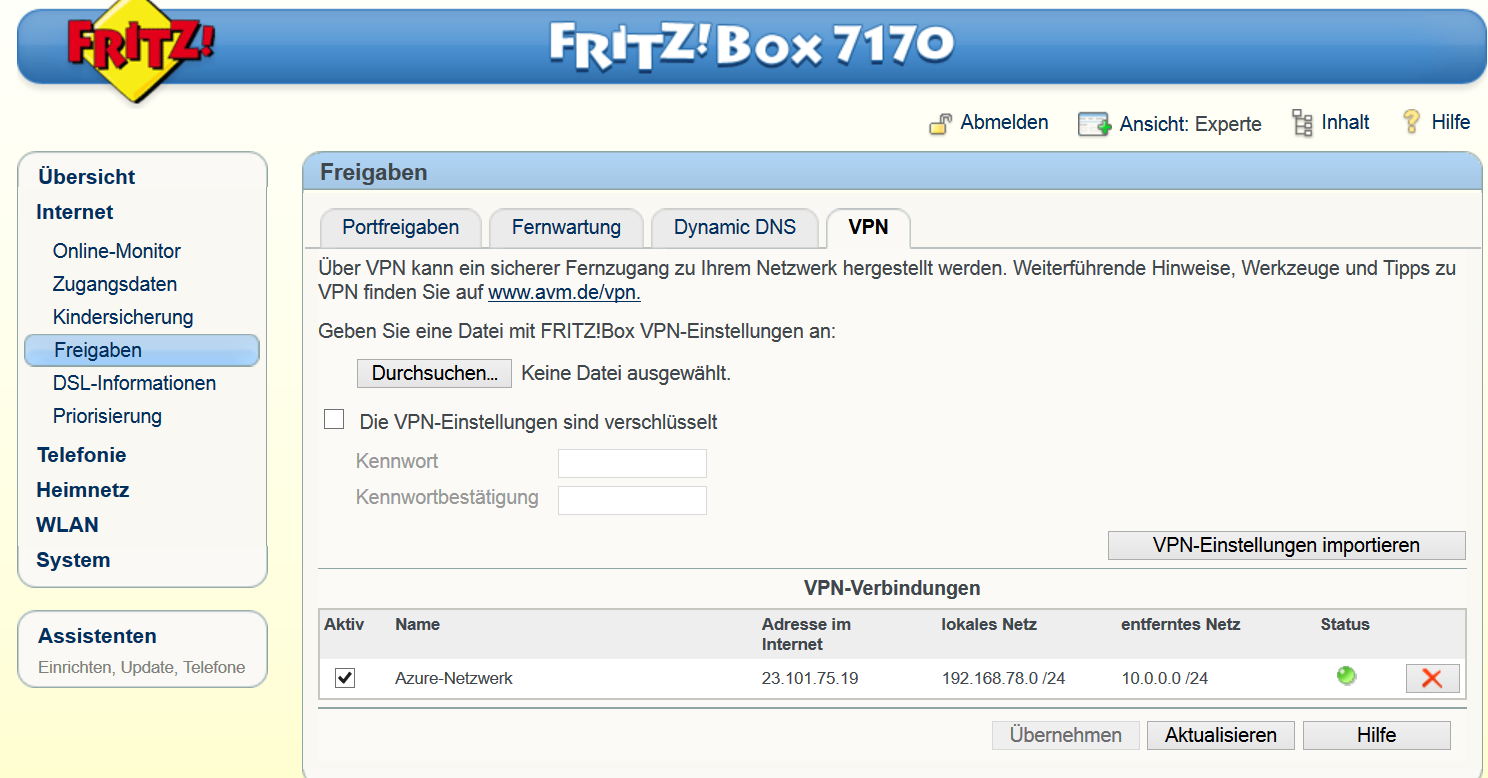The image size is (1488, 778).
Task: Click the VPN-Verbindungen table title
Action: pos(892,588)
